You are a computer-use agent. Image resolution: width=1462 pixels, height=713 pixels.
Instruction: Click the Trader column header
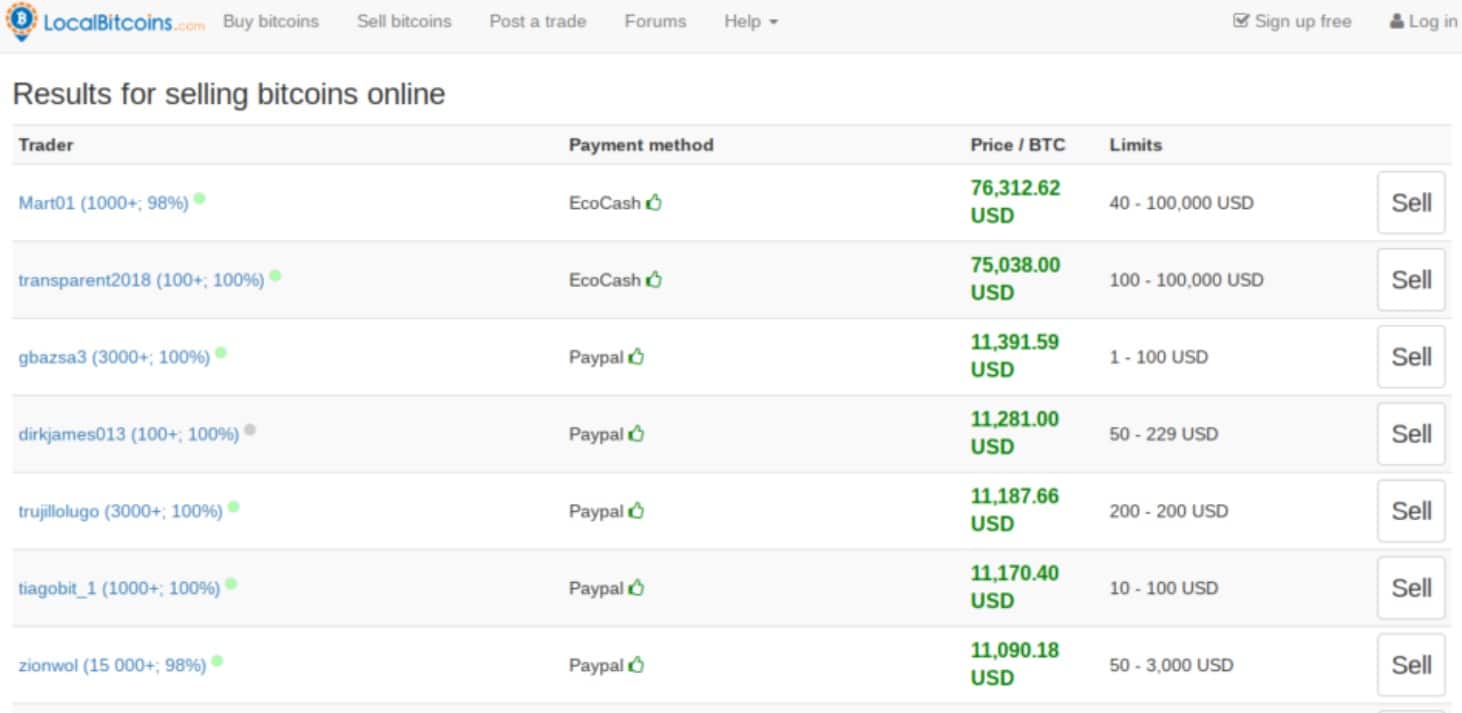(x=46, y=145)
